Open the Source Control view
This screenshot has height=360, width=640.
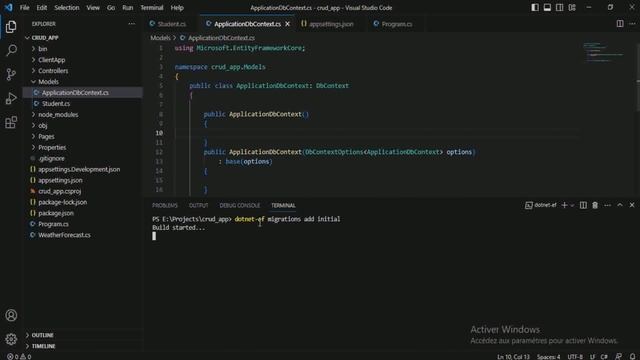[x=11, y=74]
